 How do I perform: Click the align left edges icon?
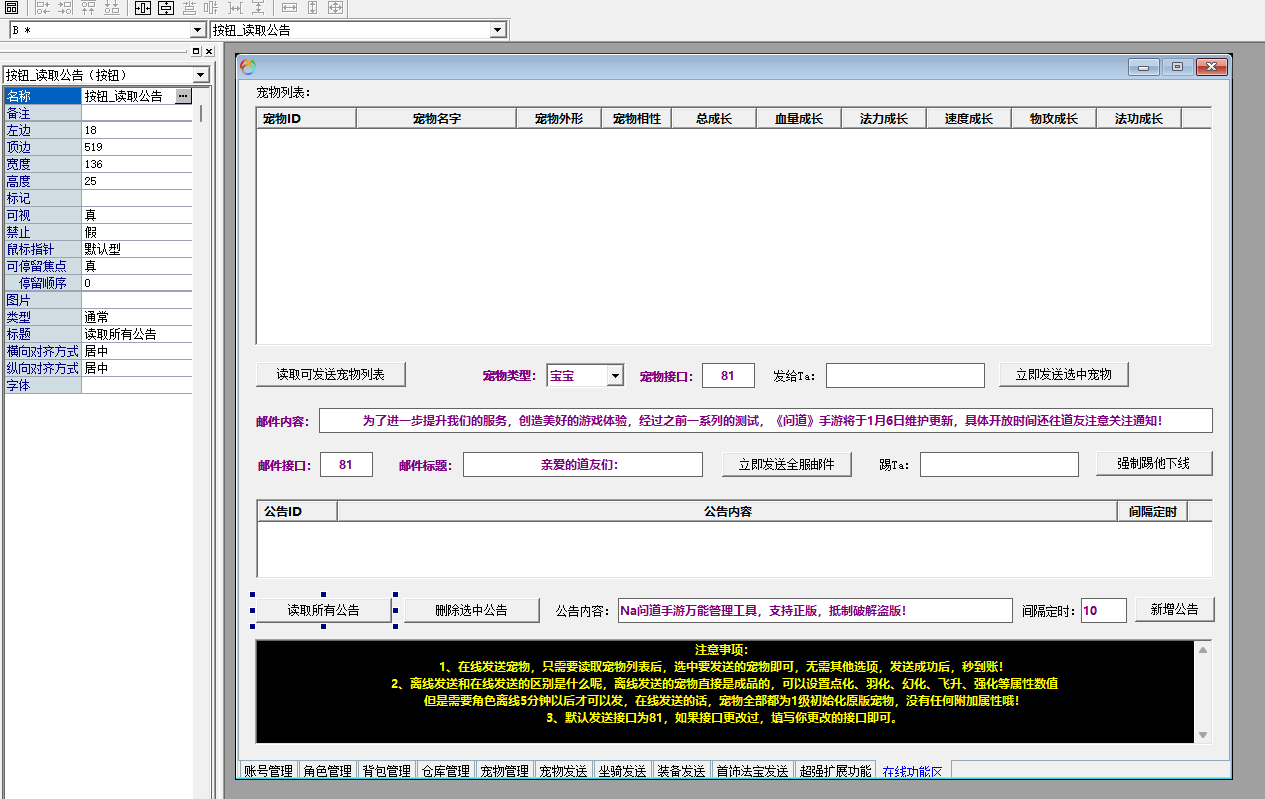[42, 8]
